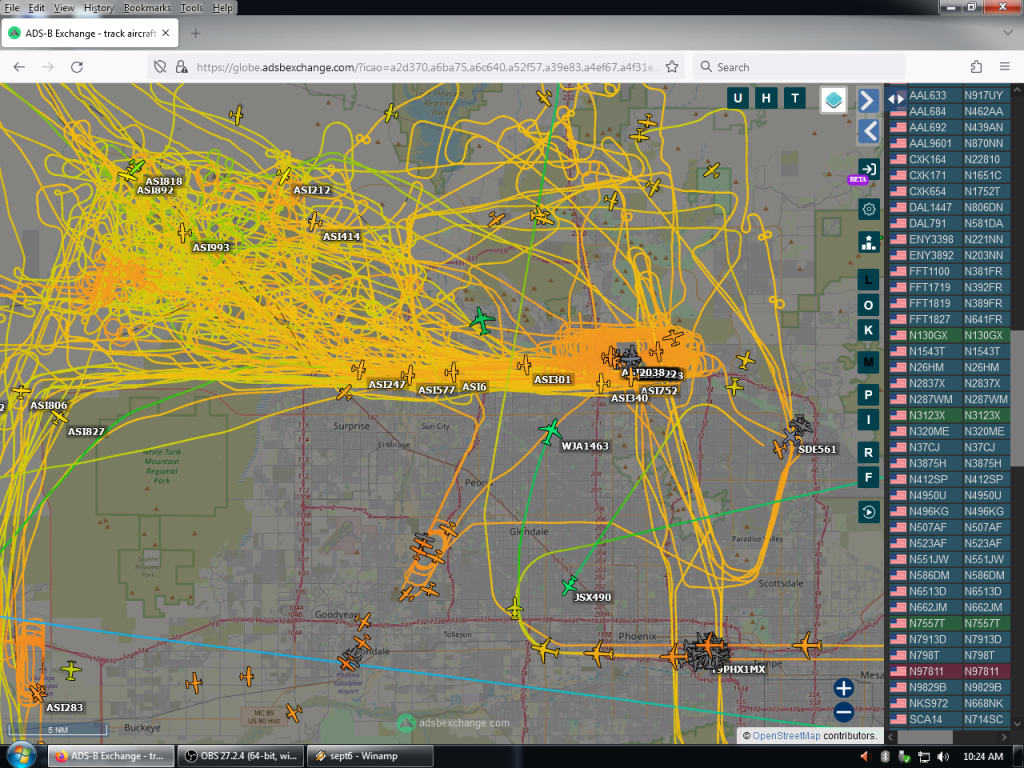This screenshot has height=768, width=1024.
Task: Toggle the I map option button
Action: click(868, 419)
